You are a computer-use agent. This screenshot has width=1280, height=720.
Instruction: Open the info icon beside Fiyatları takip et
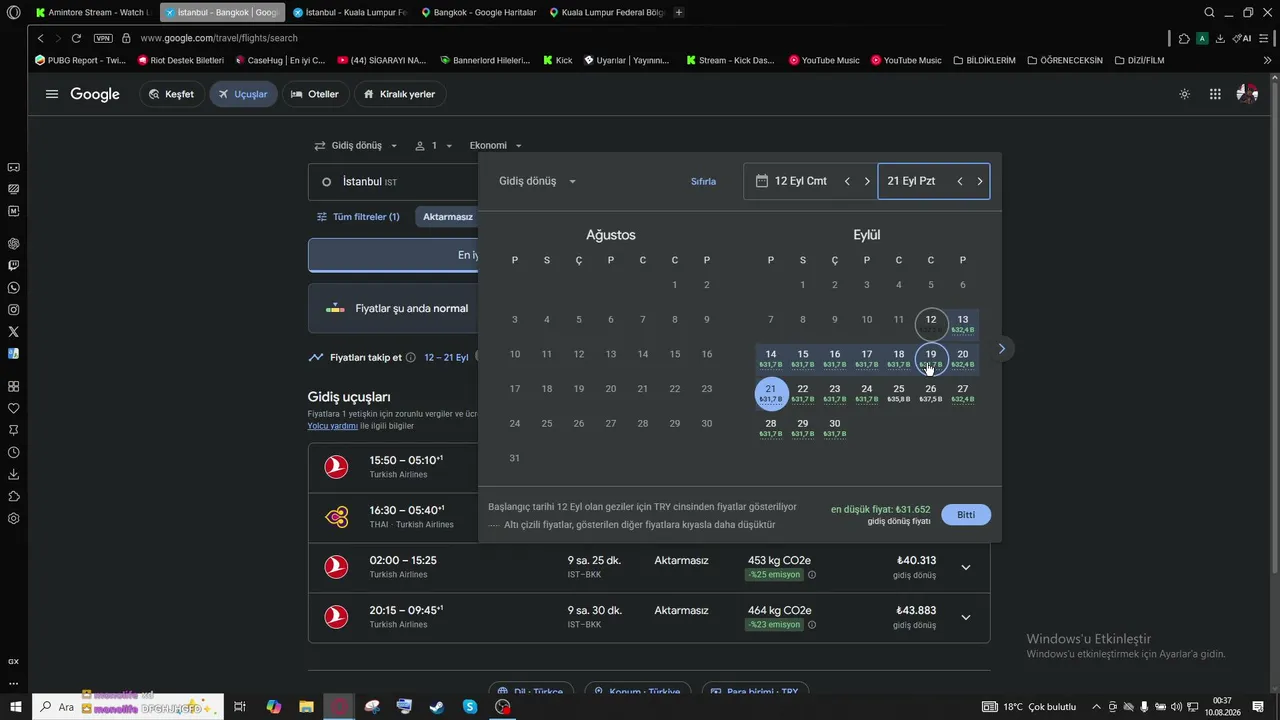point(411,357)
